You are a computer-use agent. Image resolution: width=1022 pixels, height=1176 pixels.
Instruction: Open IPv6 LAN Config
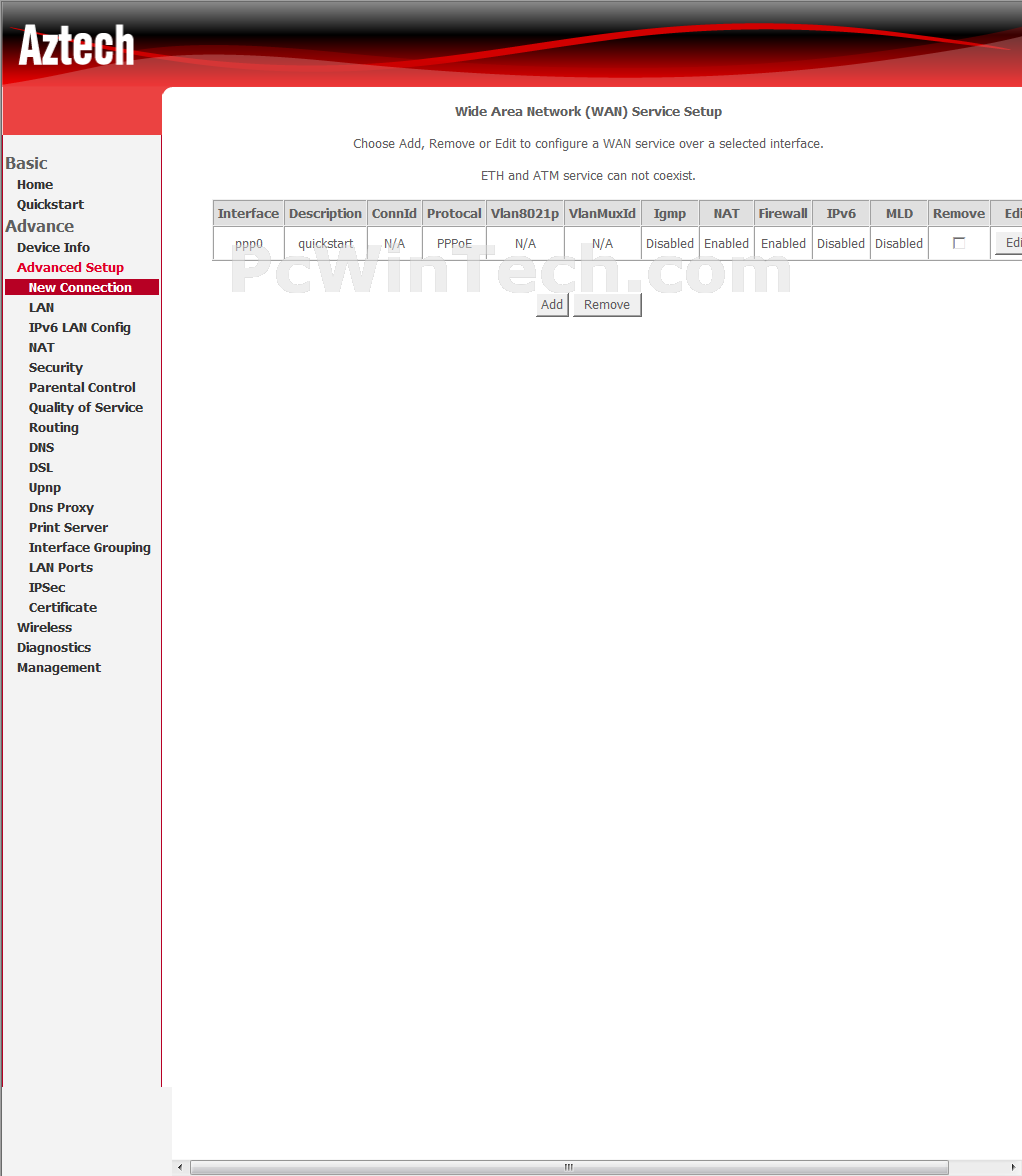pyautogui.click(x=79, y=328)
